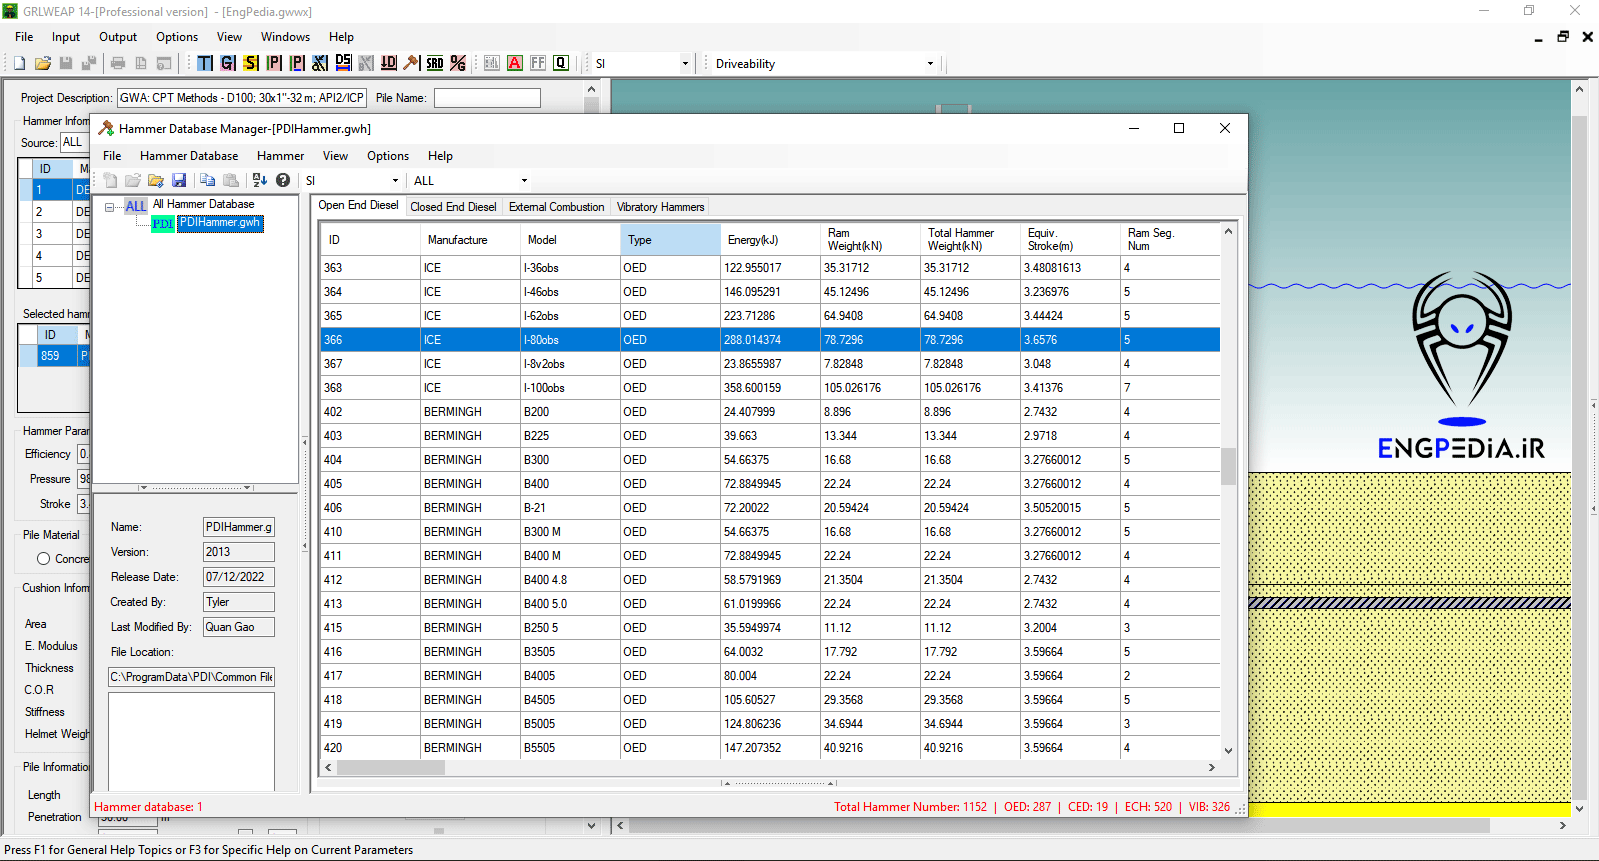
Task: Sort table by the Manufacture column header
Action: tap(470, 240)
